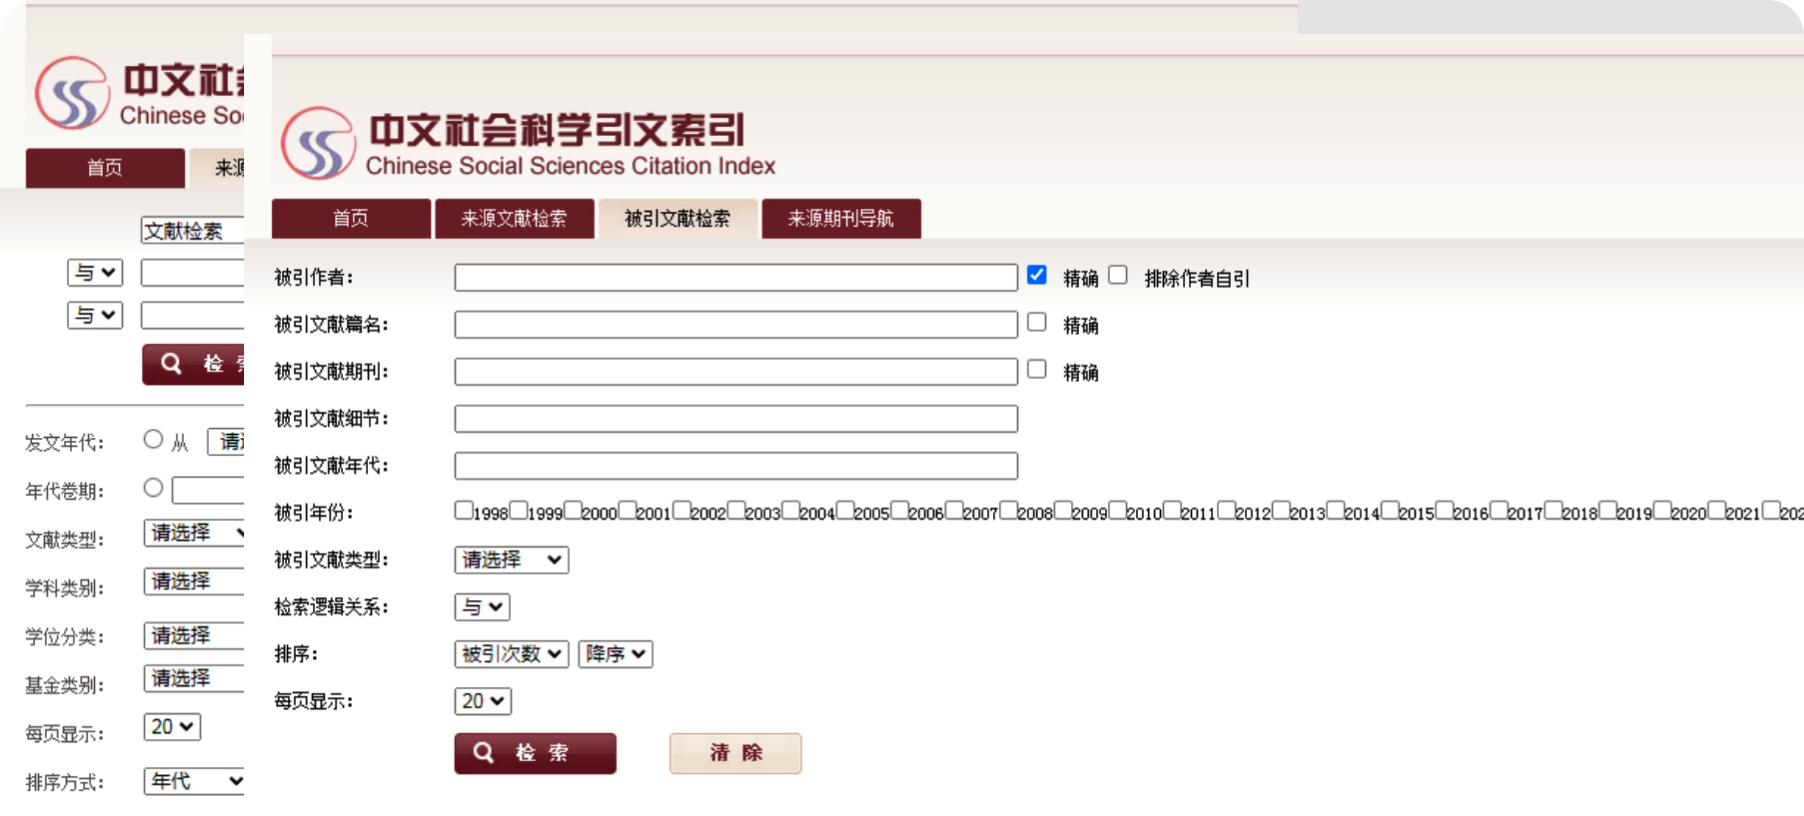Screen dimensions: 1804x816
Task: Open the 降序 order dropdown
Action: click(x=615, y=654)
